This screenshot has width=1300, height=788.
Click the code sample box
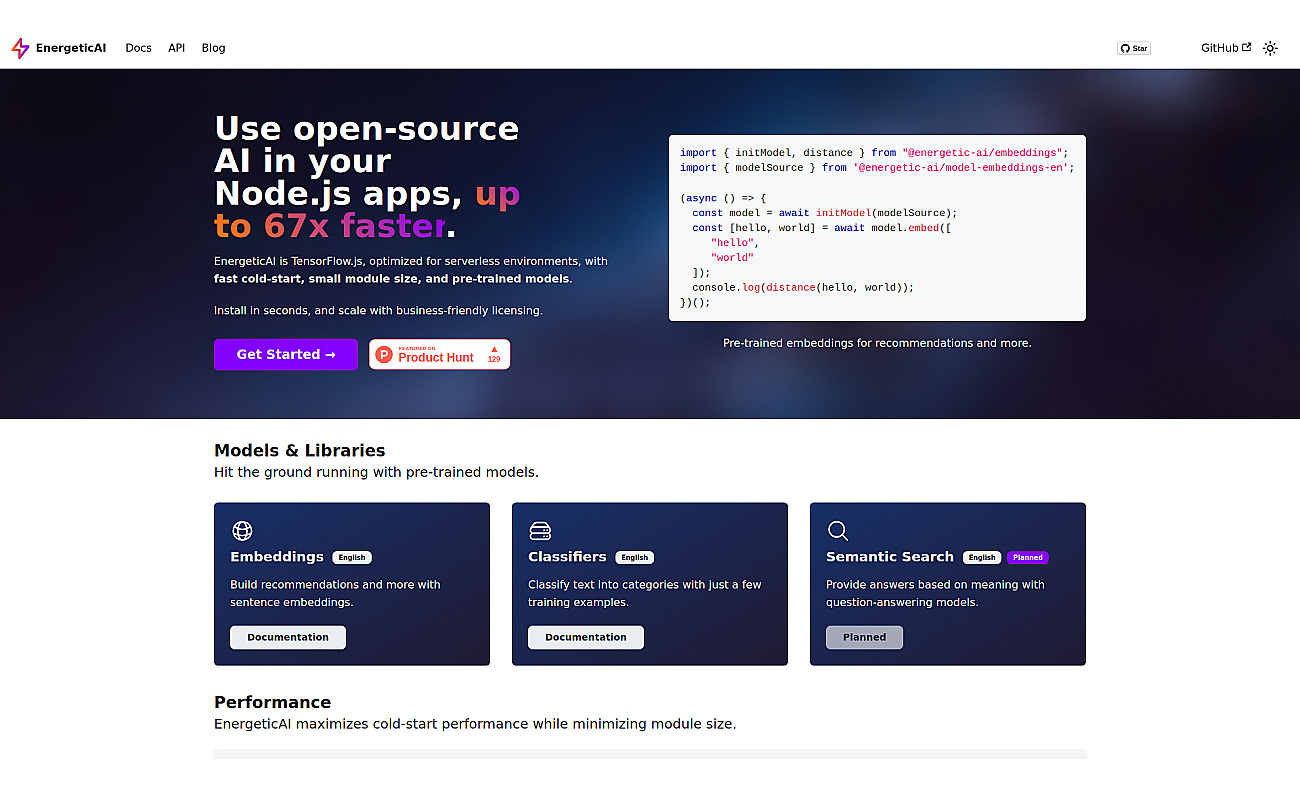click(x=877, y=228)
